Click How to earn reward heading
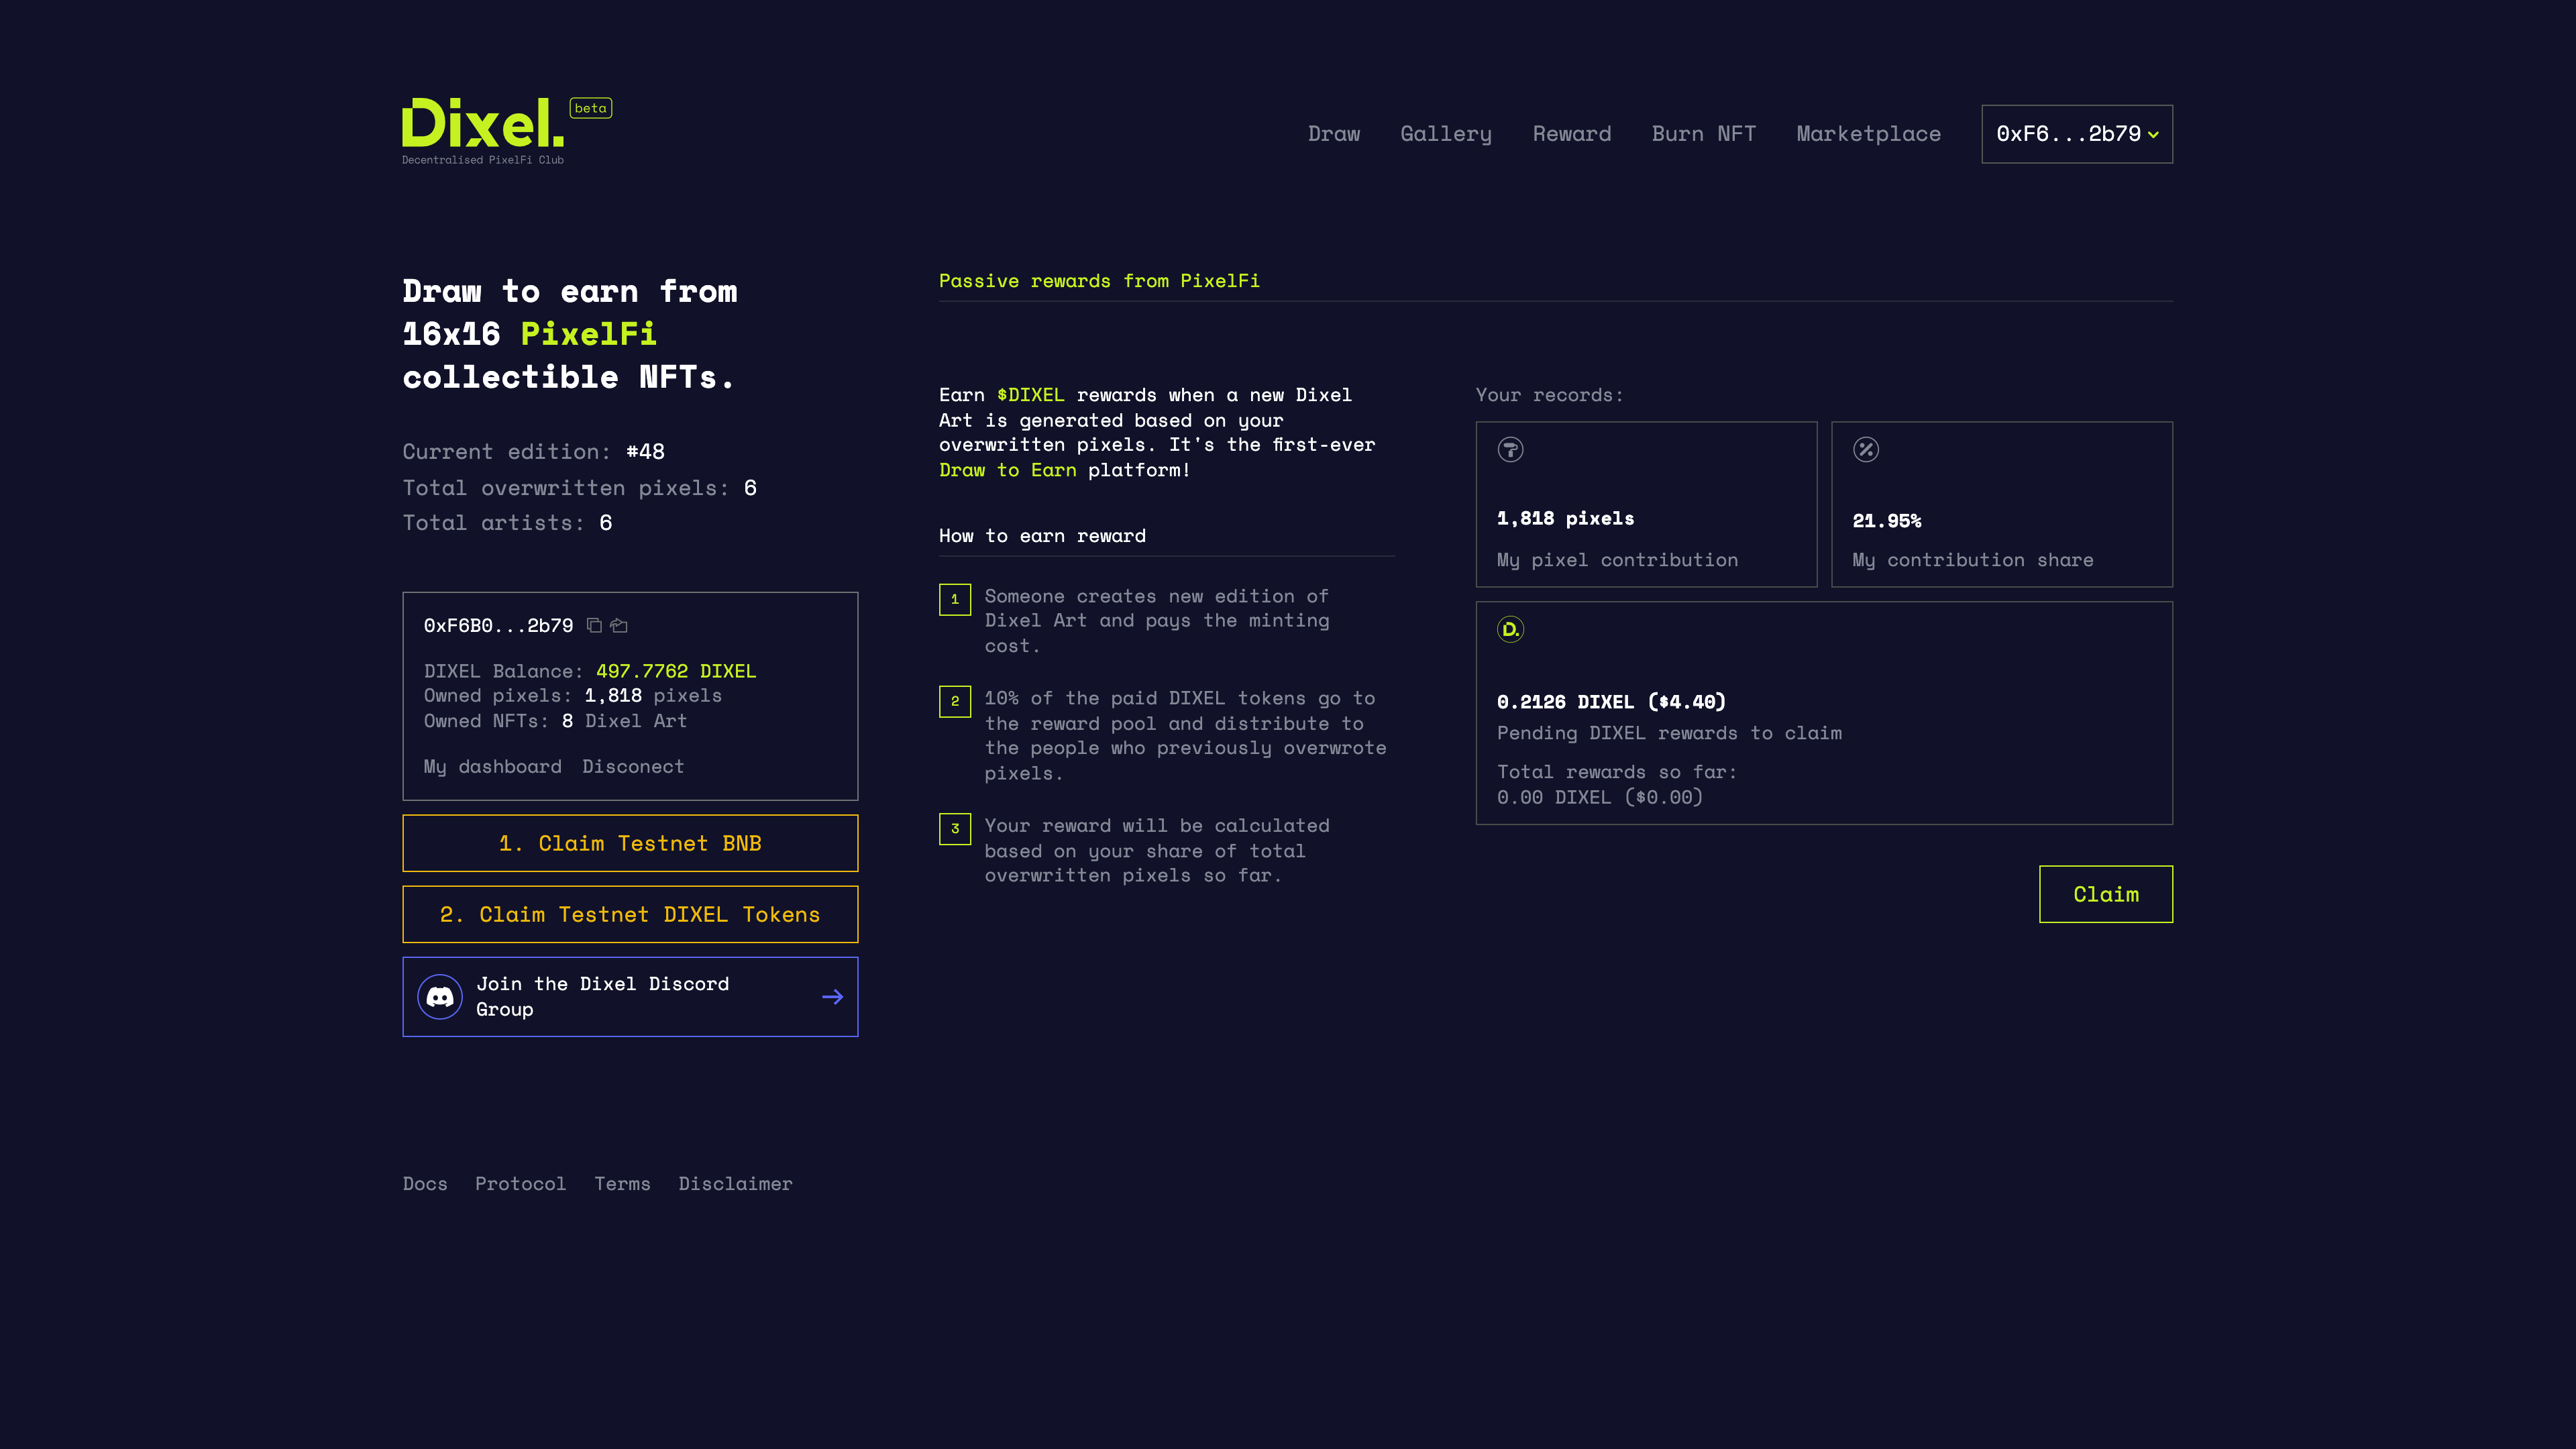 click(x=1042, y=536)
